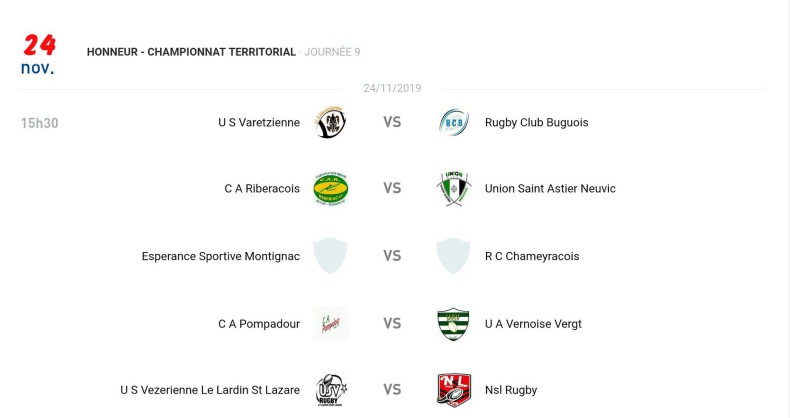This screenshot has height=418, width=790.
Task: Click the U S Varetzienne club logo
Action: [331, 122]
